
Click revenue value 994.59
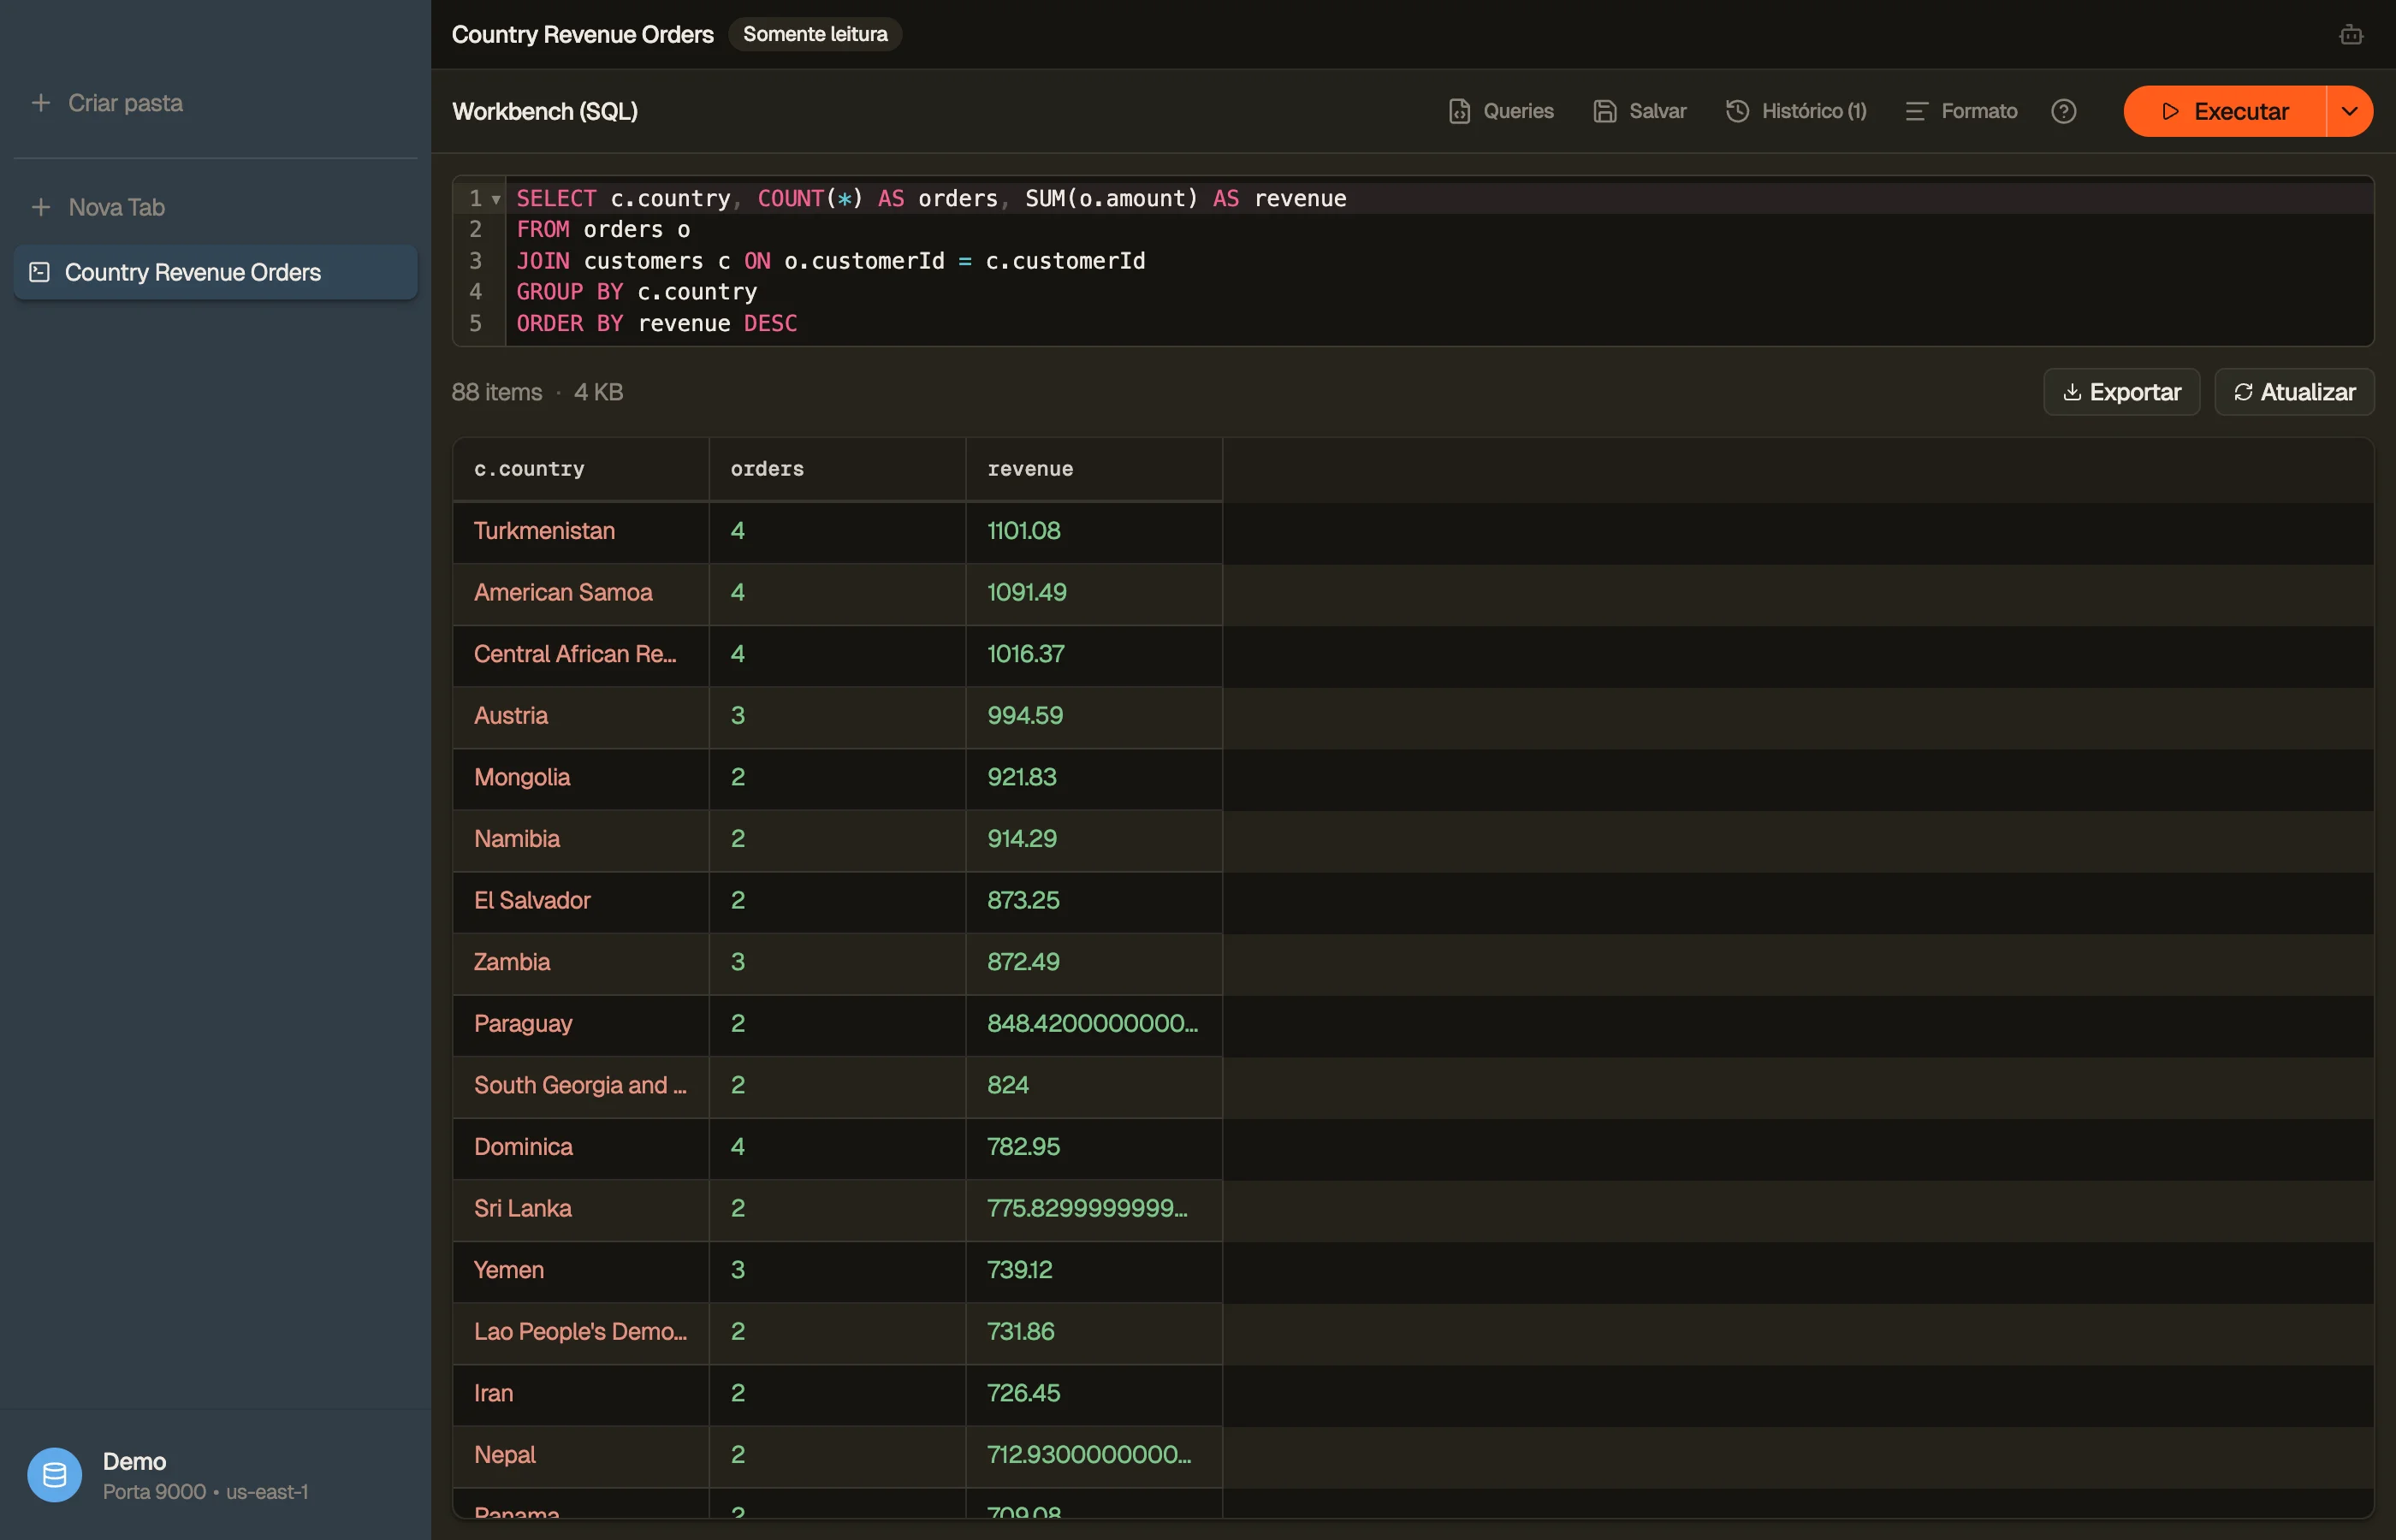(1025, 716)
